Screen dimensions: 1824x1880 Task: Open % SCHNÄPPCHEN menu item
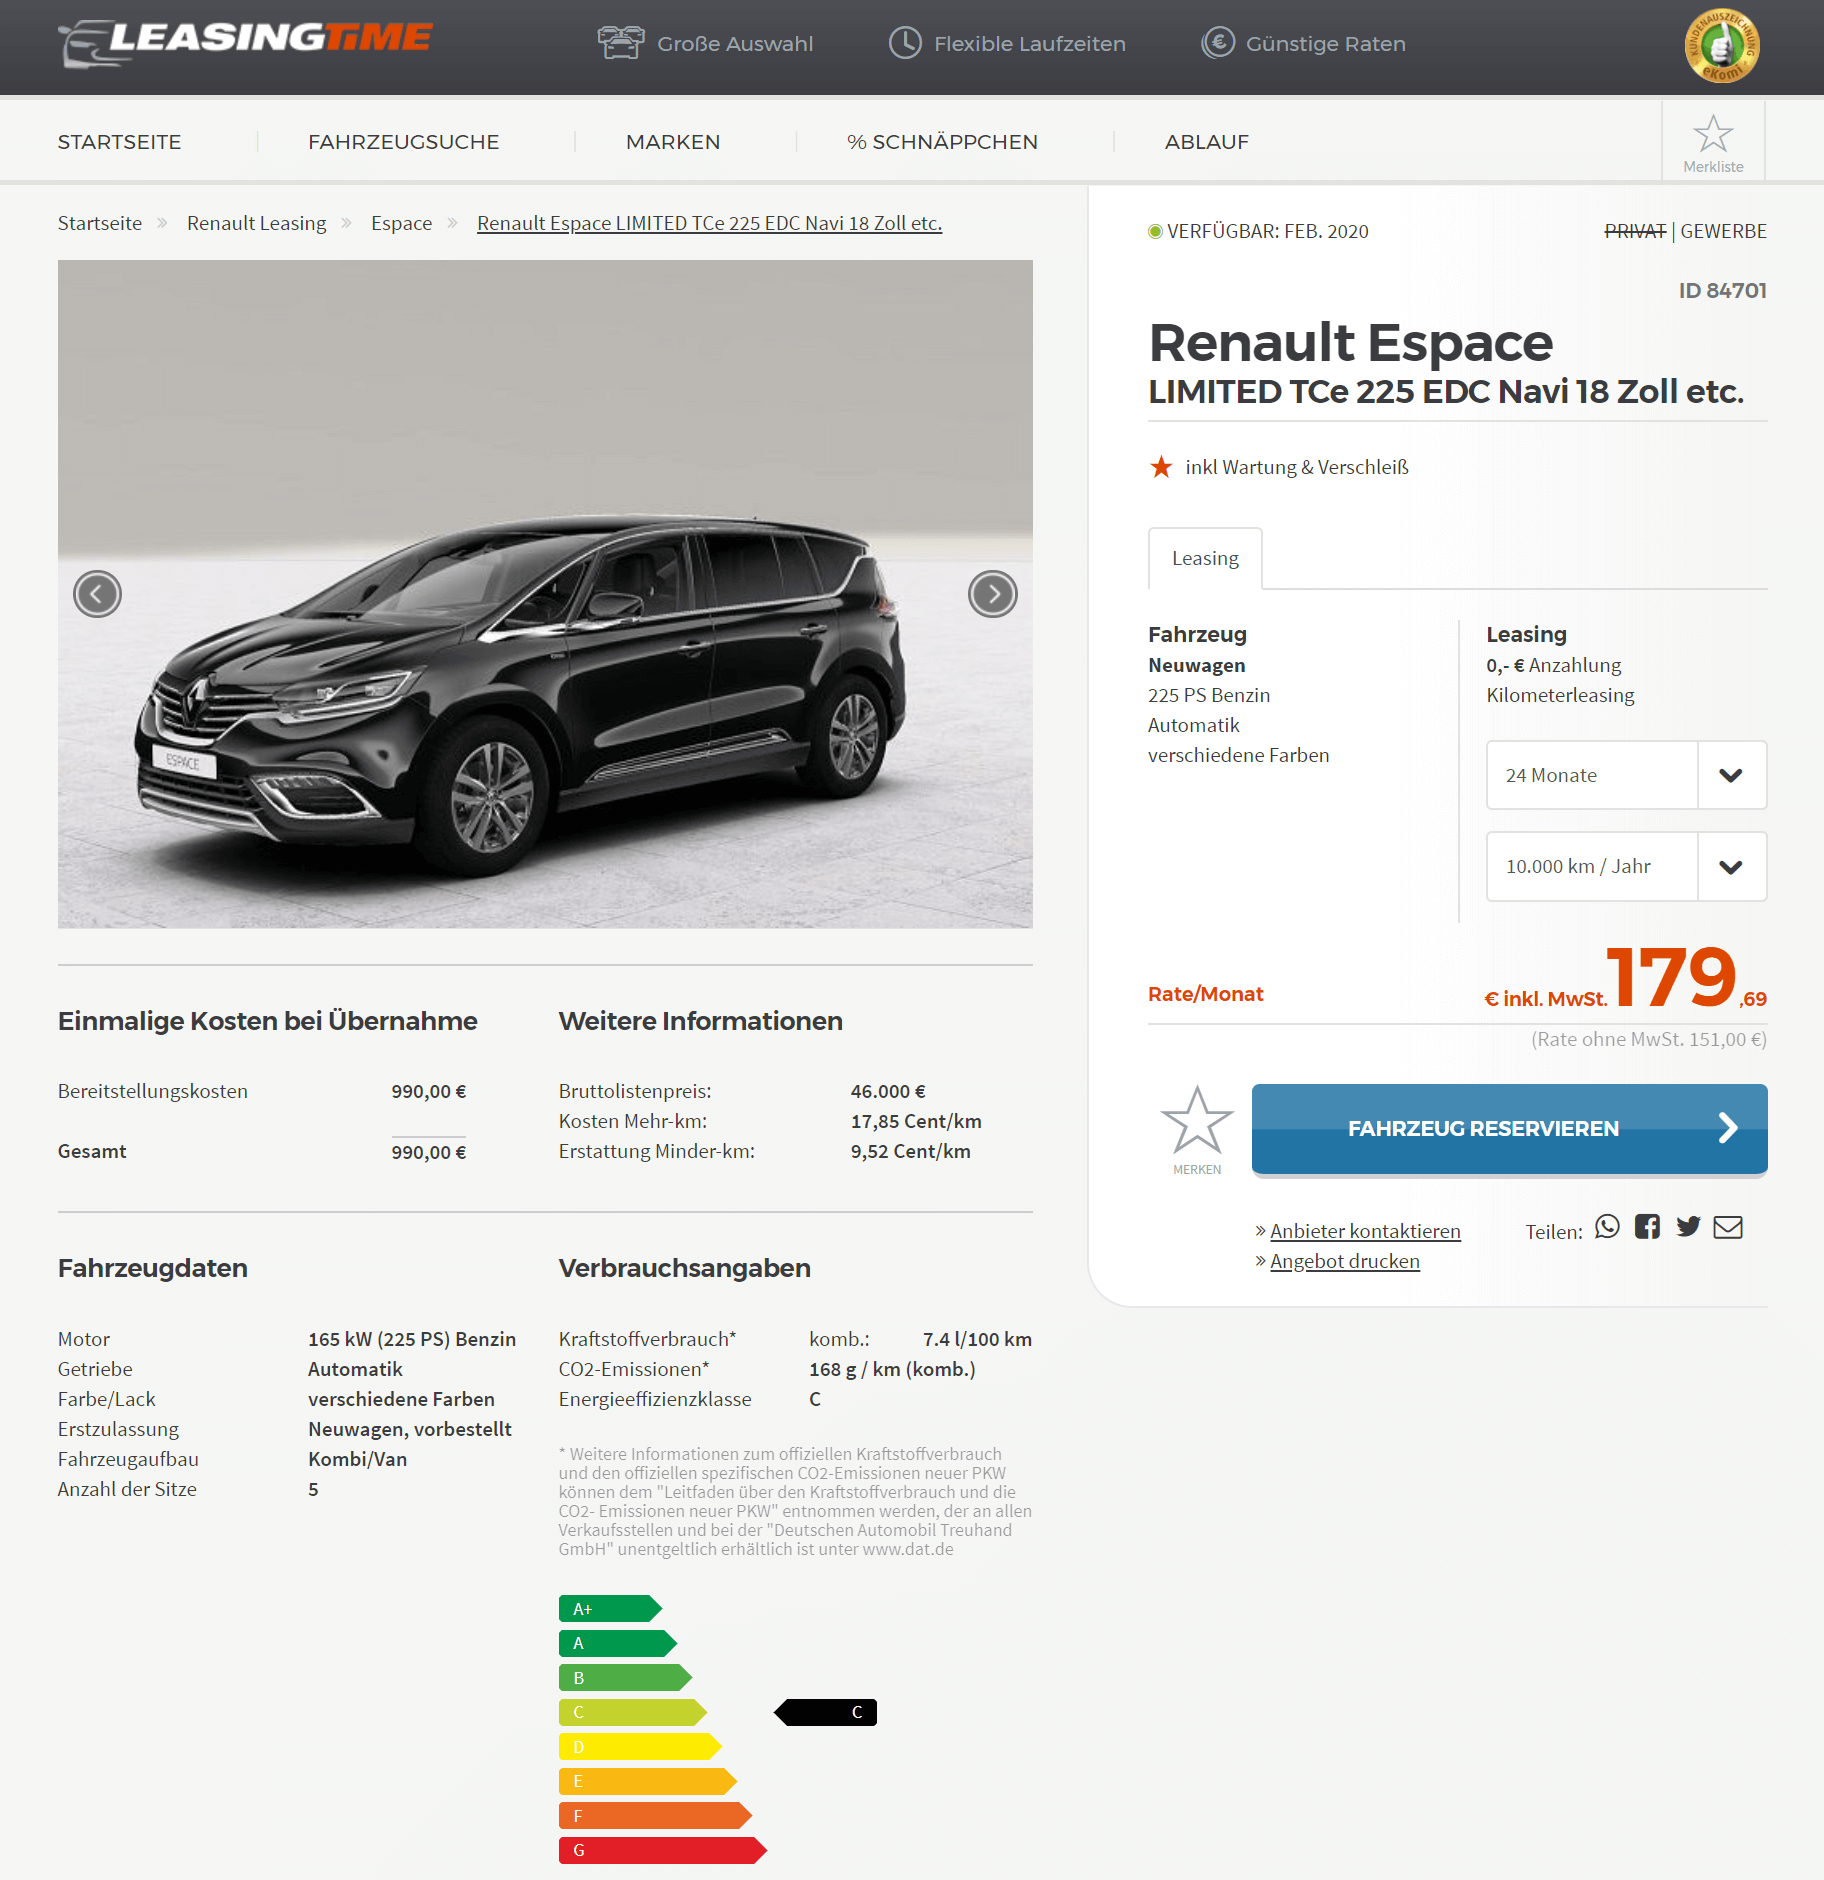[x=942, y=142]
